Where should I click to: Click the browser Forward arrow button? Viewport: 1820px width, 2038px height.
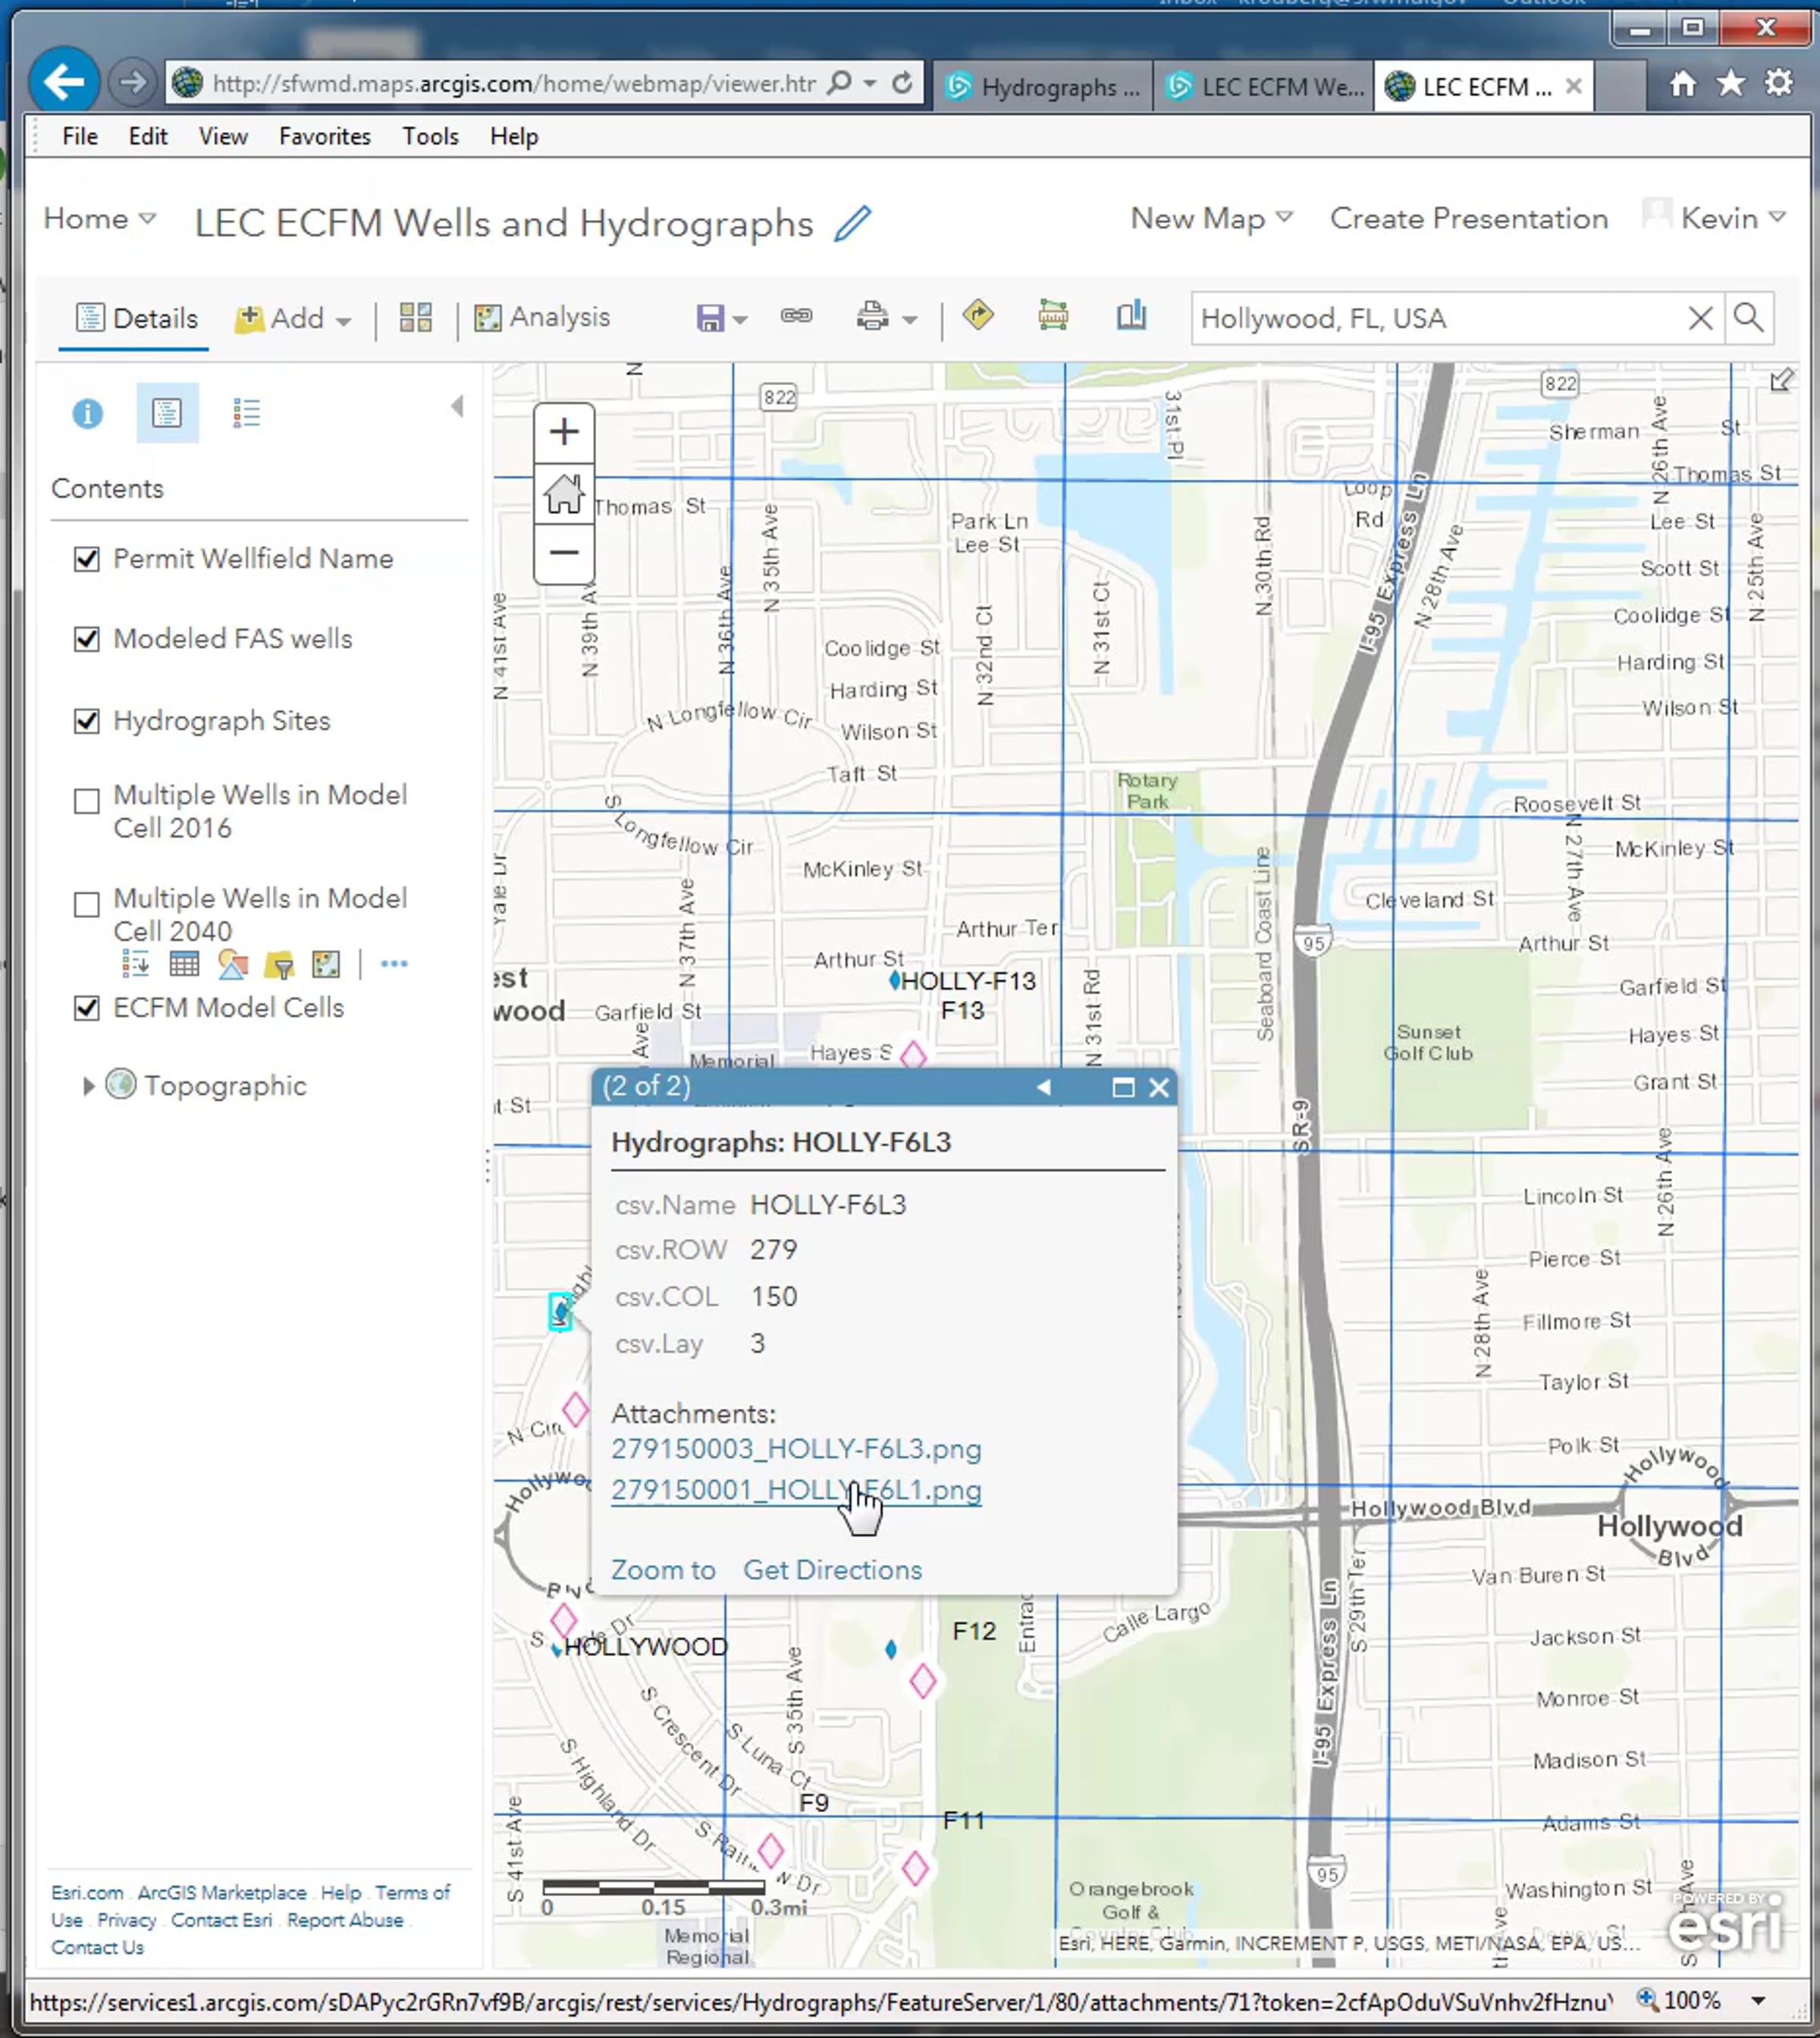click(x=131, y=82)
